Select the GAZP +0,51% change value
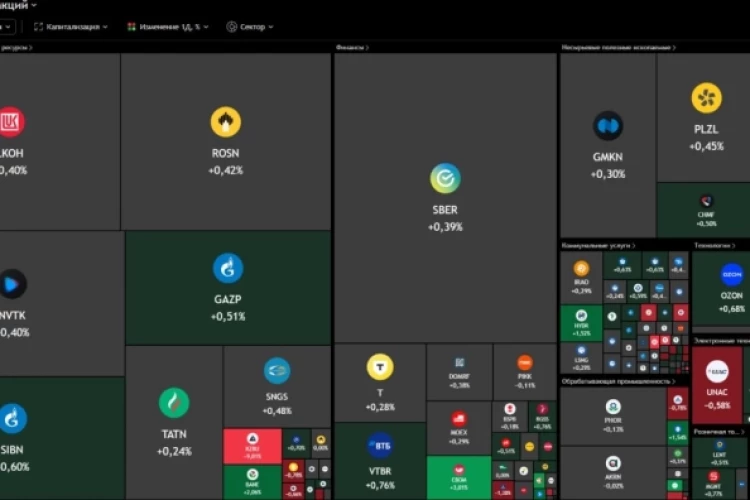The image size is (750, 500). [228, 316]
